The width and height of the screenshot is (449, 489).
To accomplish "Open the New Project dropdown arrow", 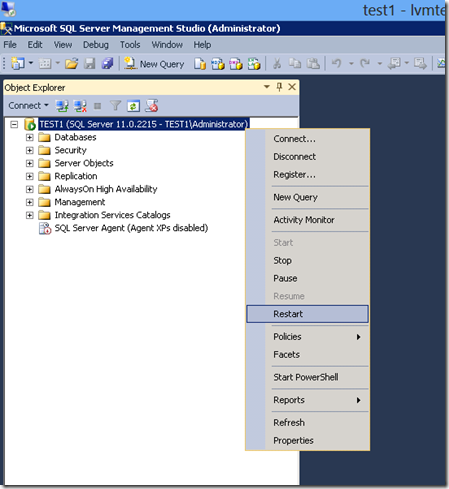I will coord(31,63).
